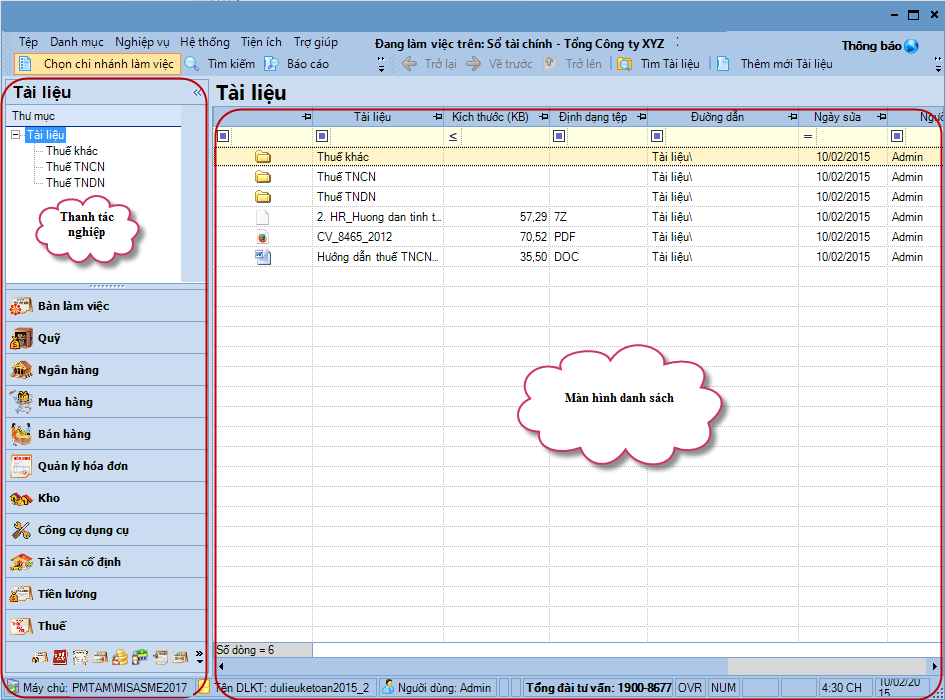Open the Ngày sửa filter operator dropdown

tap(808, 136)
